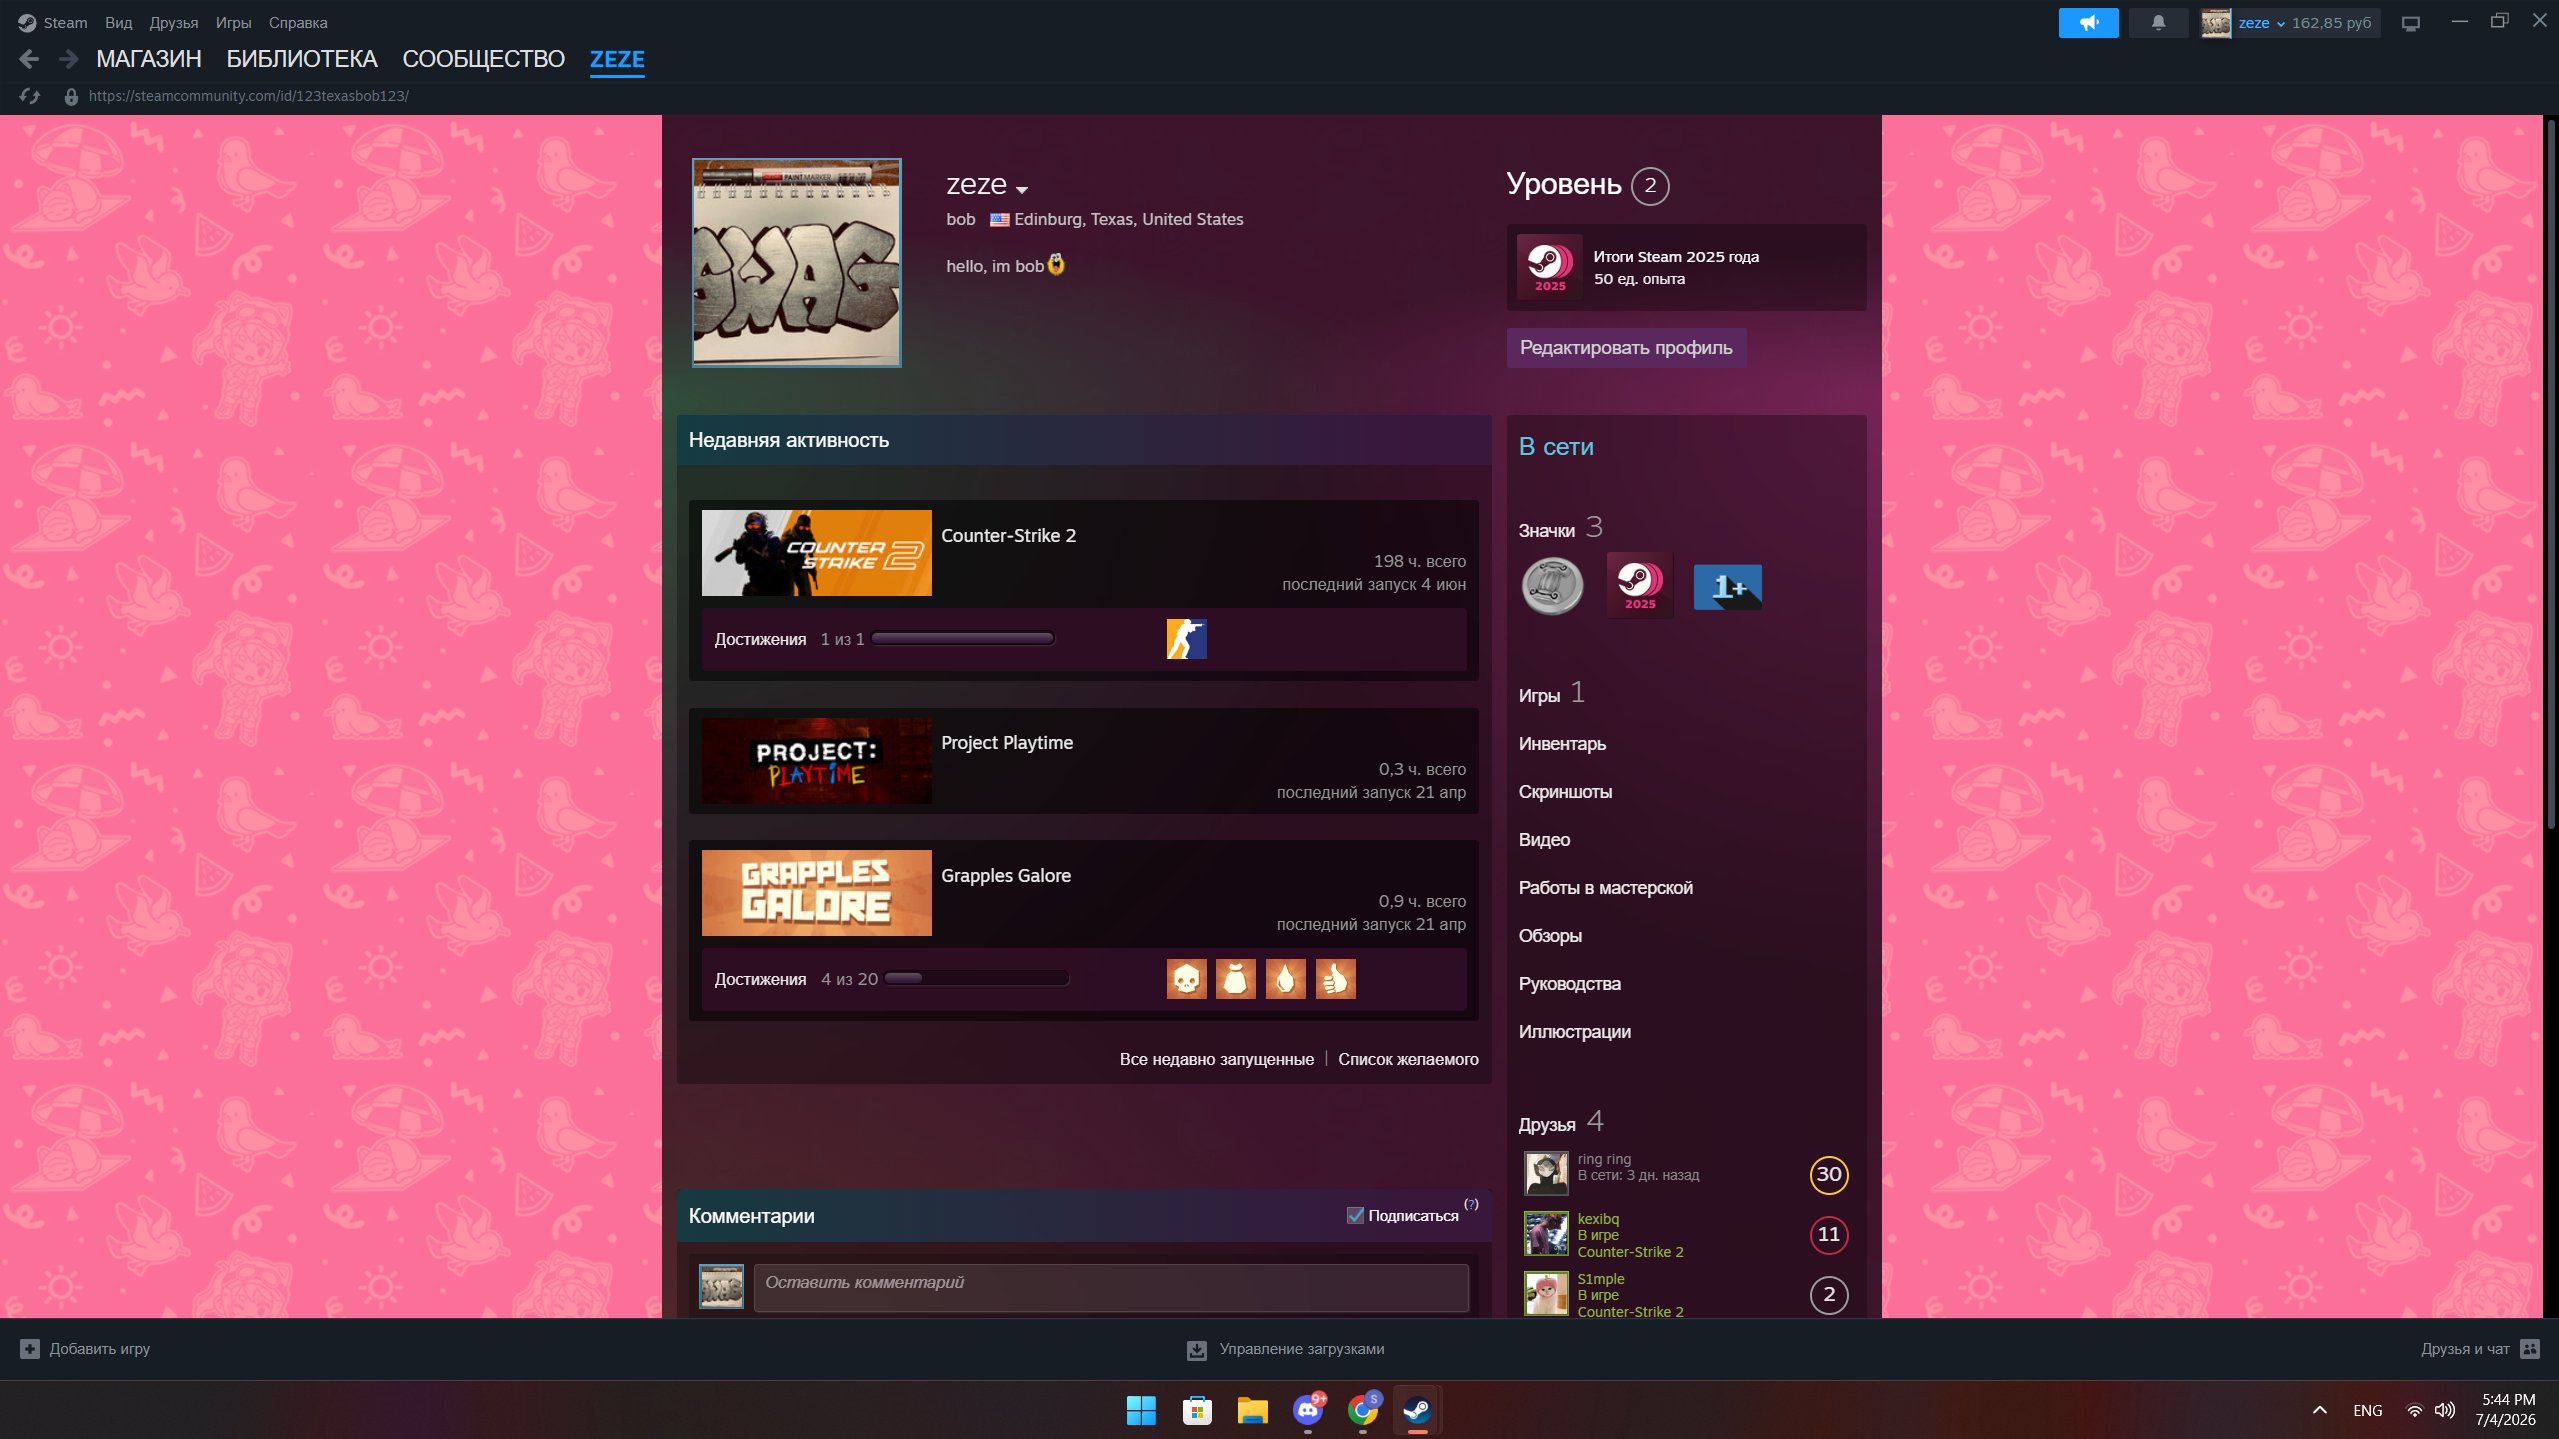Open the Windows Start menu
Viewport: 2559px width, 1439px height.
pos(1141,1410)
